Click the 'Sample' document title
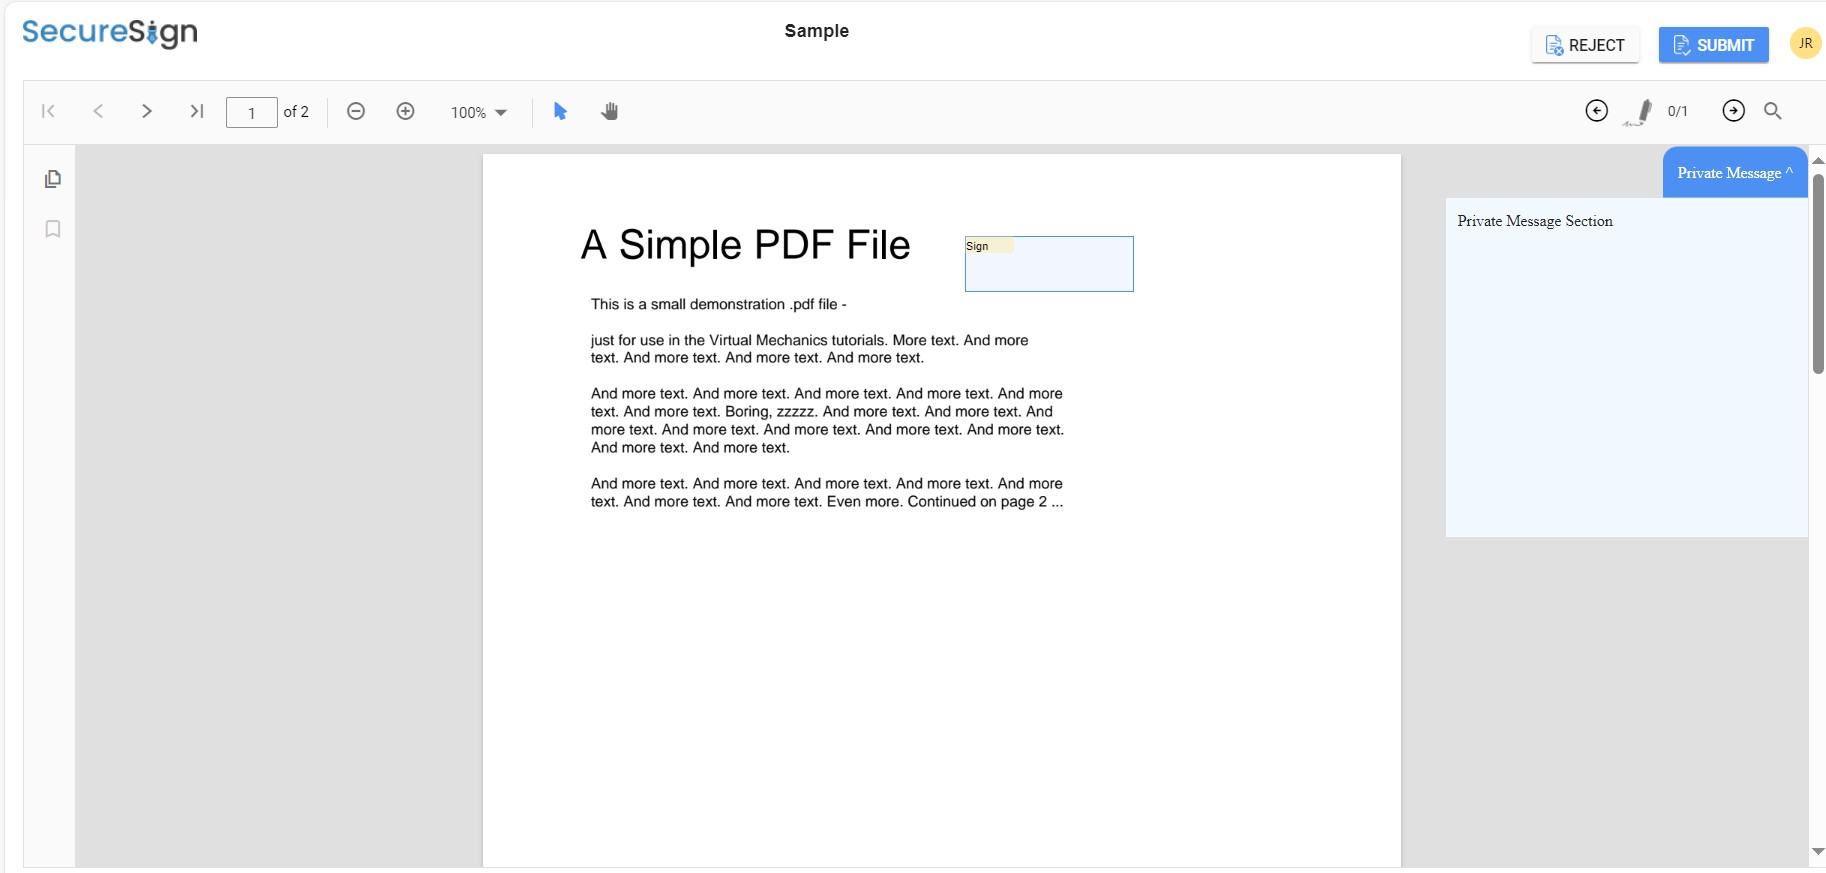This screenshot has width=1826, height=873. 817,31
